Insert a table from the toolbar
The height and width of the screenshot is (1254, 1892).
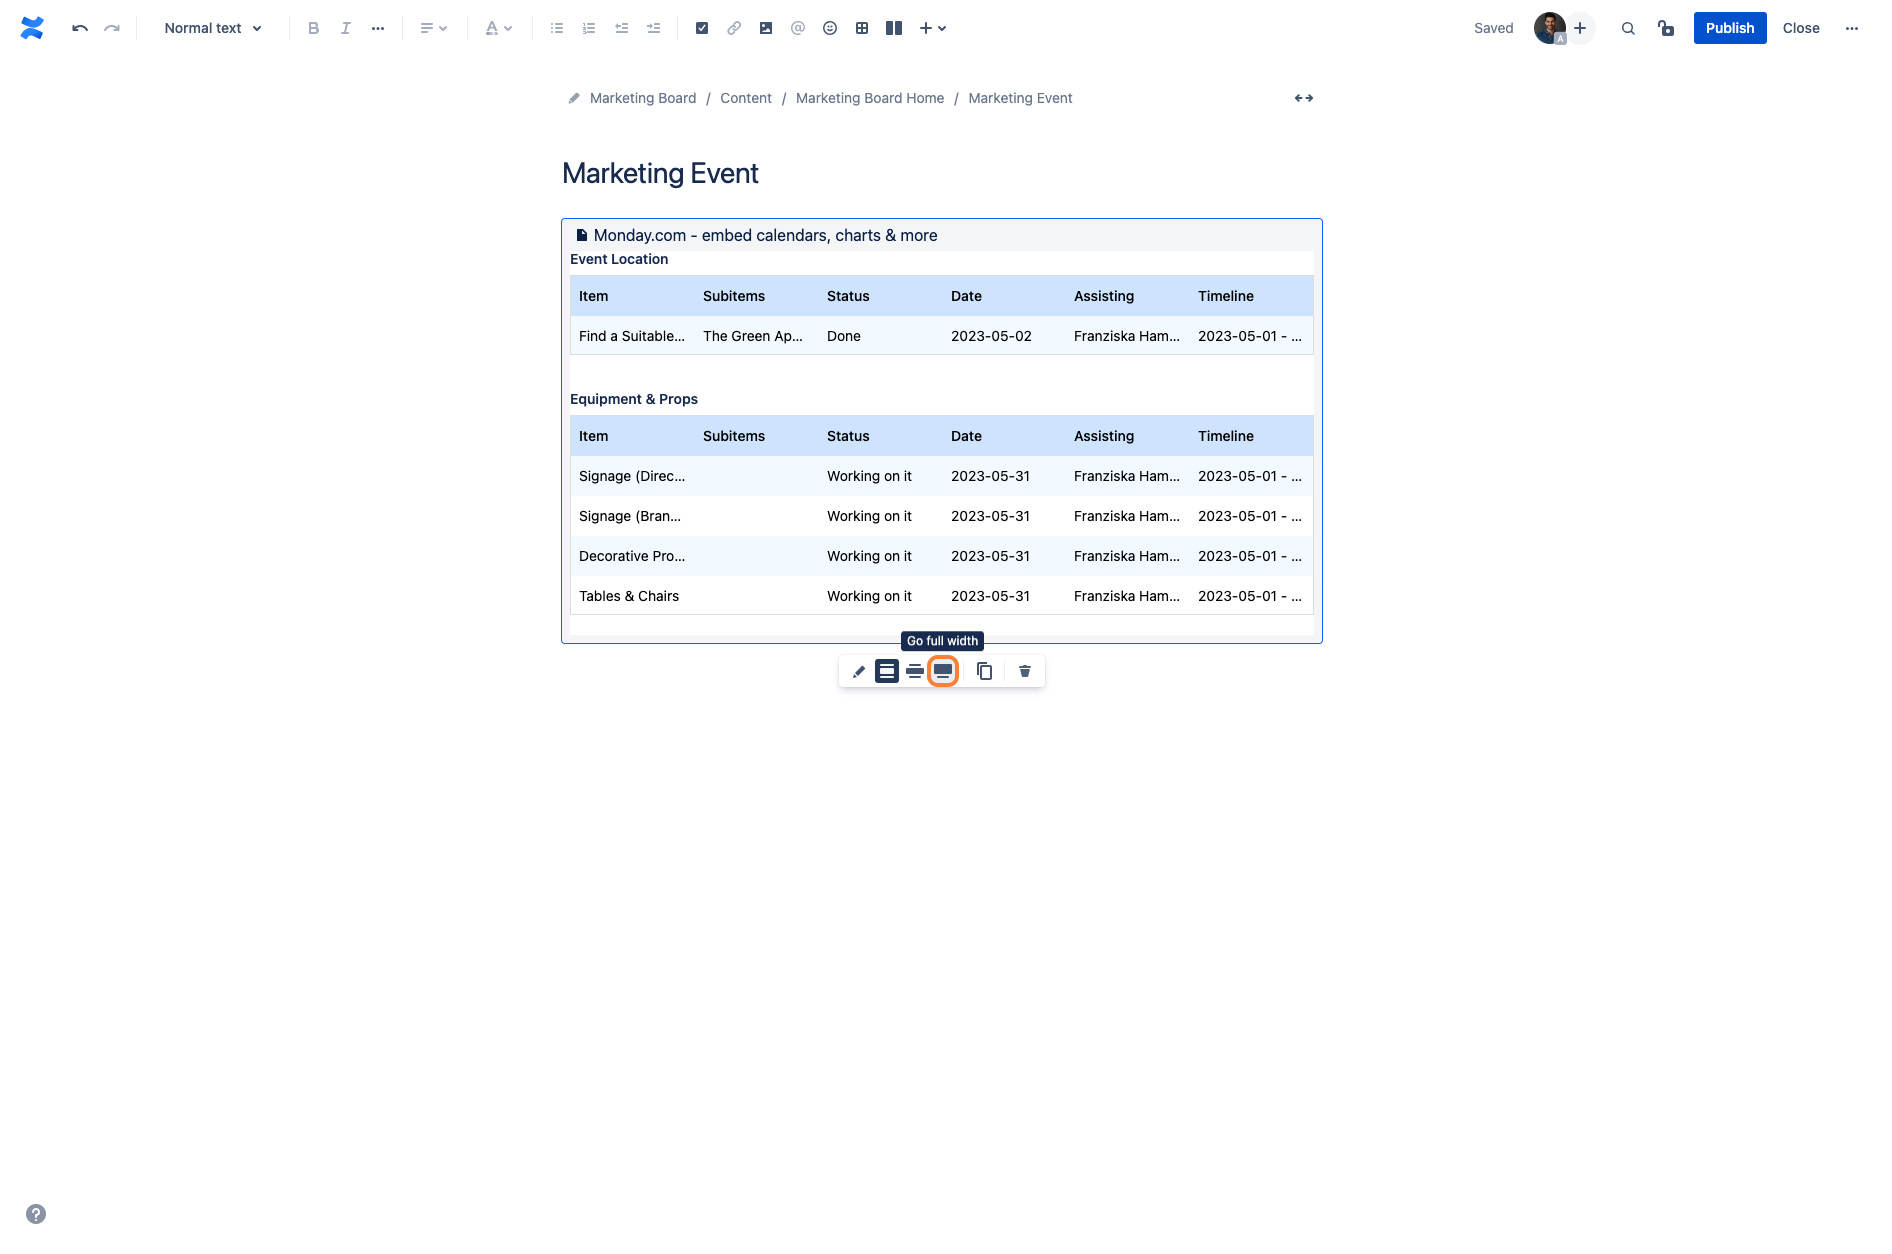(x=861, y=28)
